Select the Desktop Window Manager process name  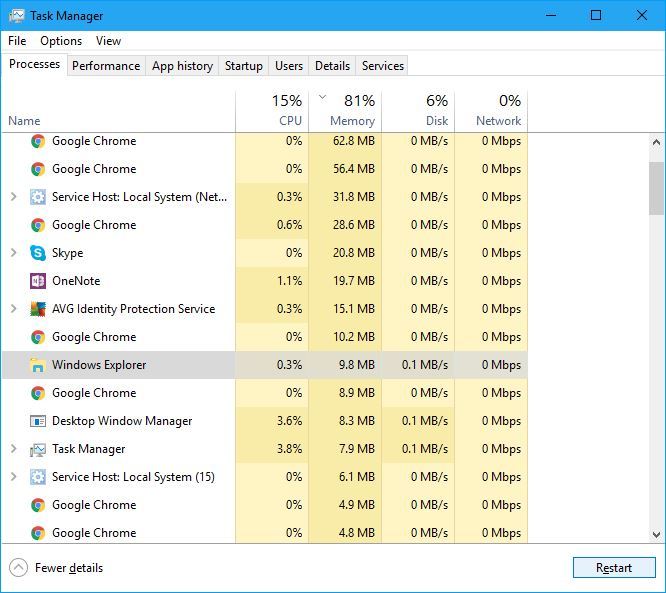pyautogui.click(x=122, y=421)
